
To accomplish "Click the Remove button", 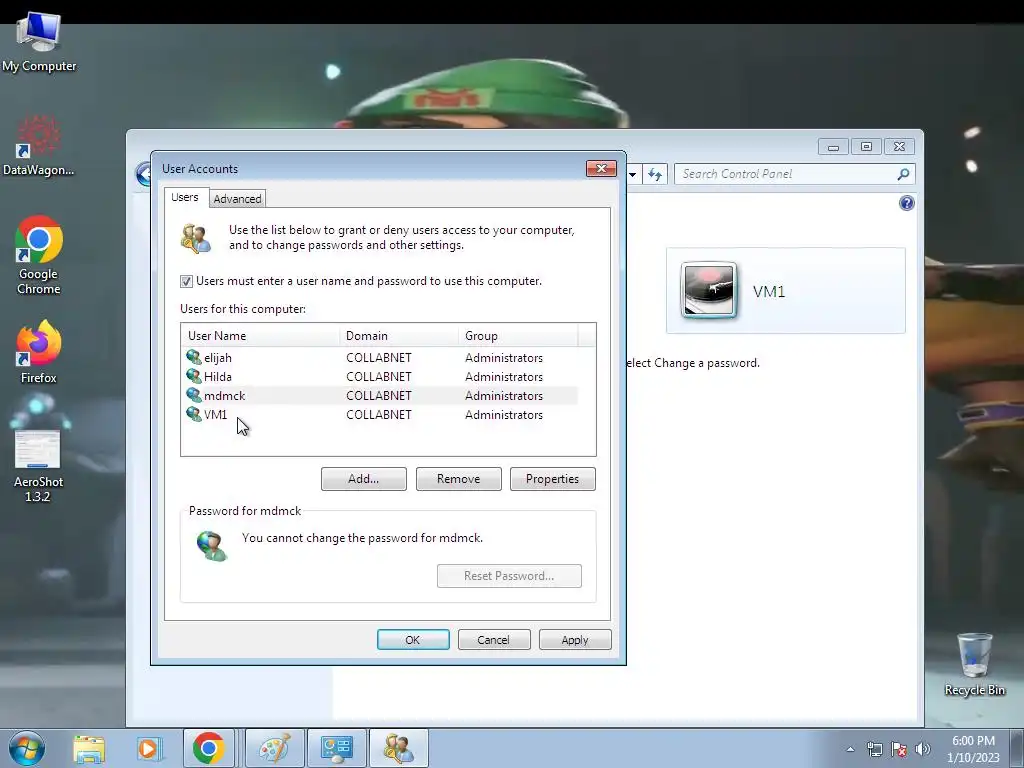I will 458,479.
